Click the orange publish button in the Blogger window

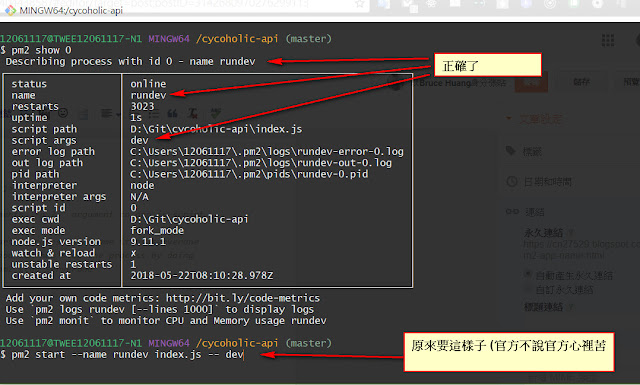point(531,82)
